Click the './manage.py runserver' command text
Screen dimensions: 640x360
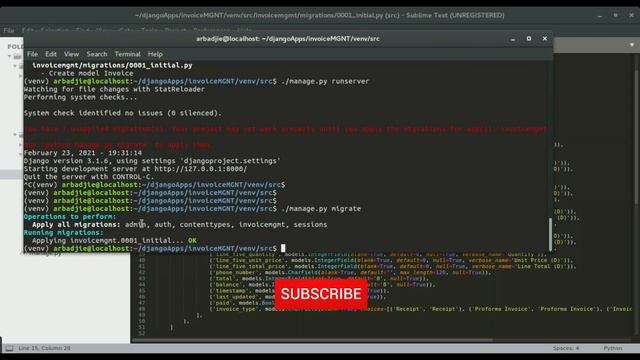[x=325, y=81]
